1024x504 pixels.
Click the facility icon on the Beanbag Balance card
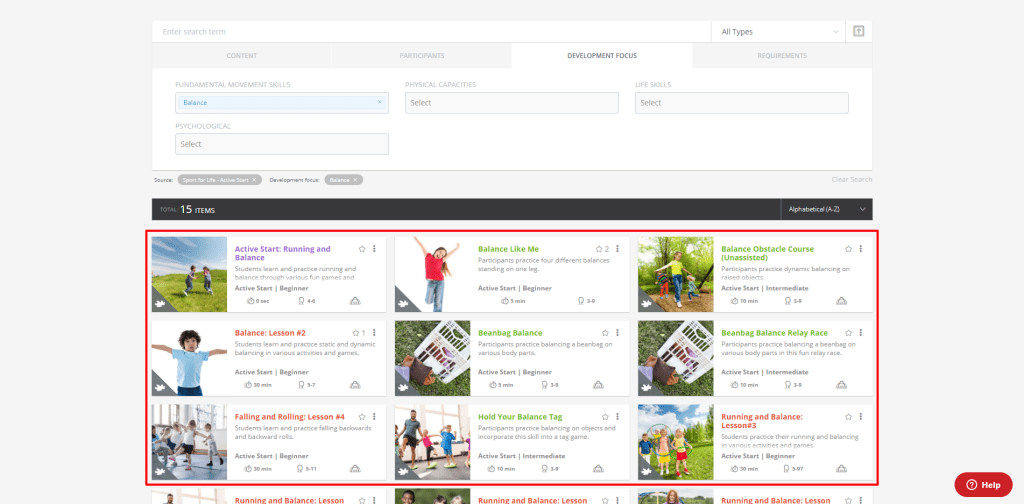[598, 385]
